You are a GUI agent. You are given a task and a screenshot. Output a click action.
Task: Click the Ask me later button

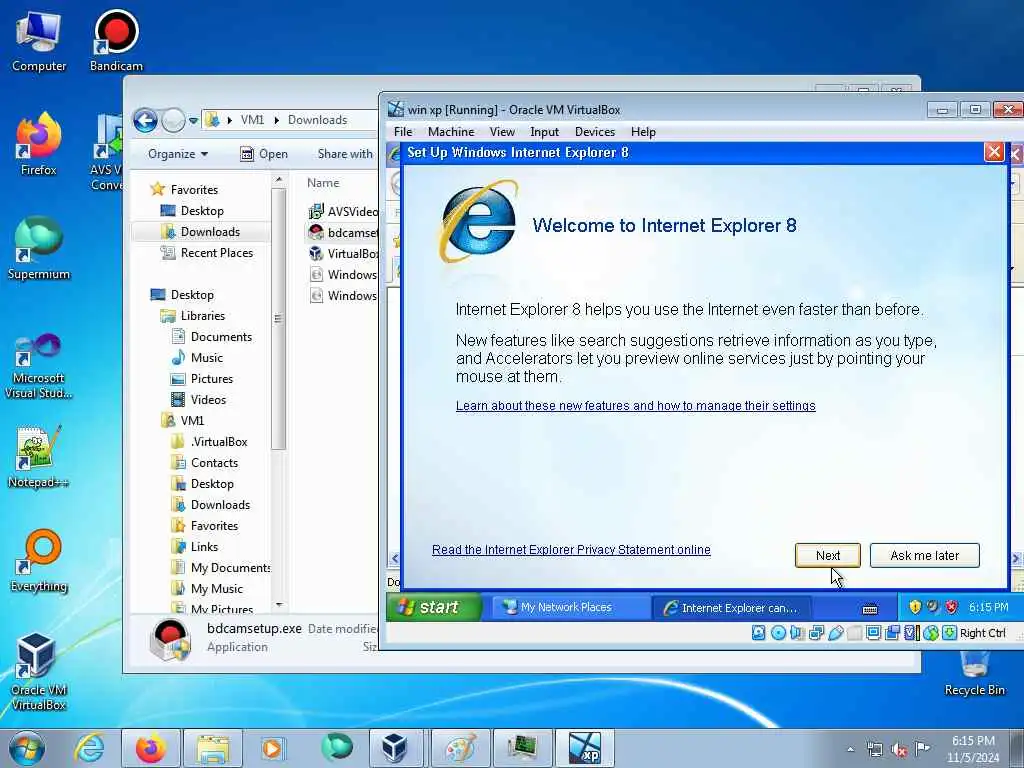[924, 555]
